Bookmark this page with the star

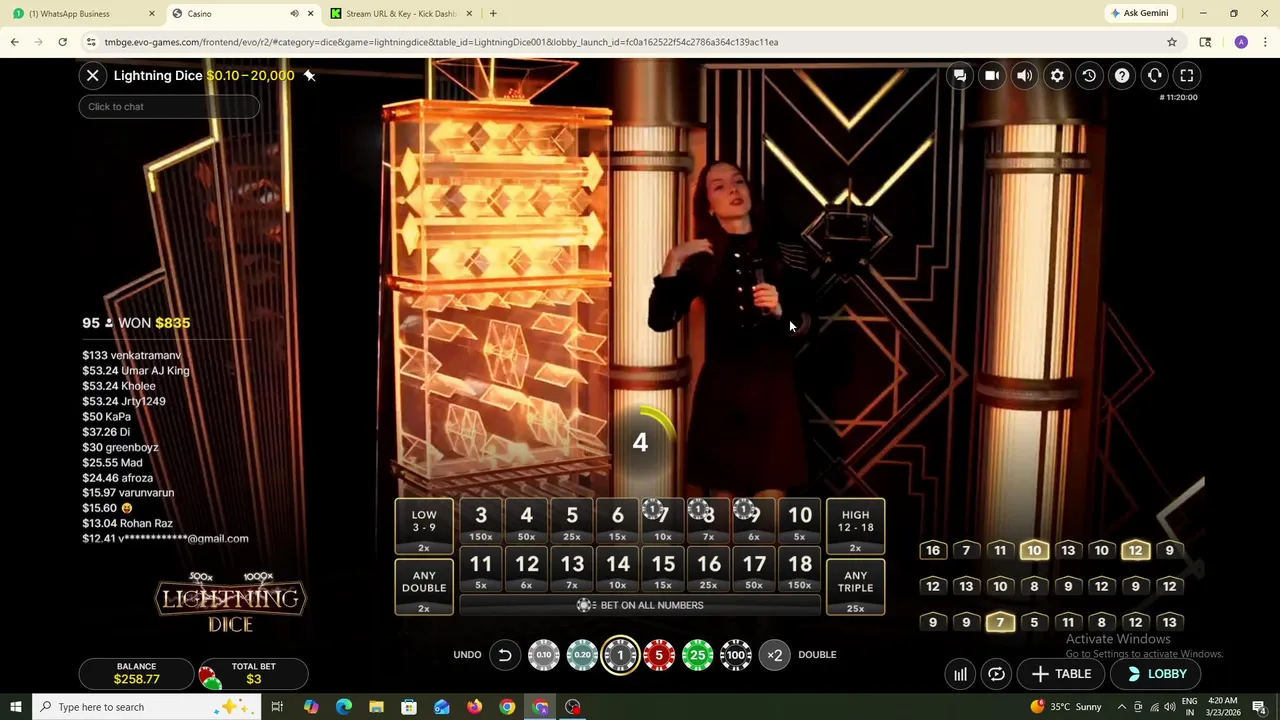[x=1172, y=42]
